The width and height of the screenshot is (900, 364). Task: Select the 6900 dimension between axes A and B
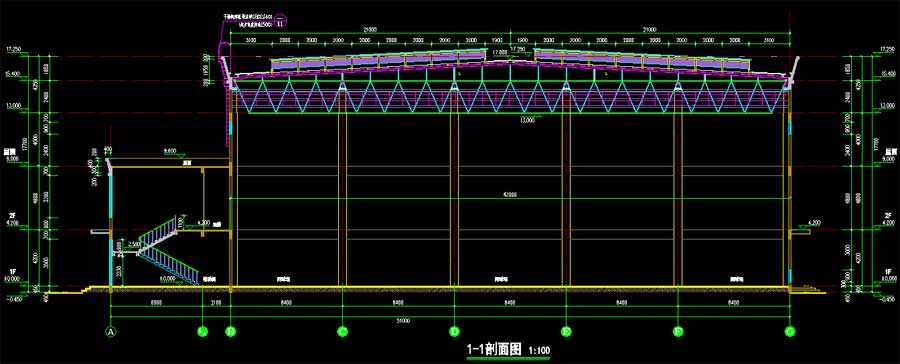(157, 301)
